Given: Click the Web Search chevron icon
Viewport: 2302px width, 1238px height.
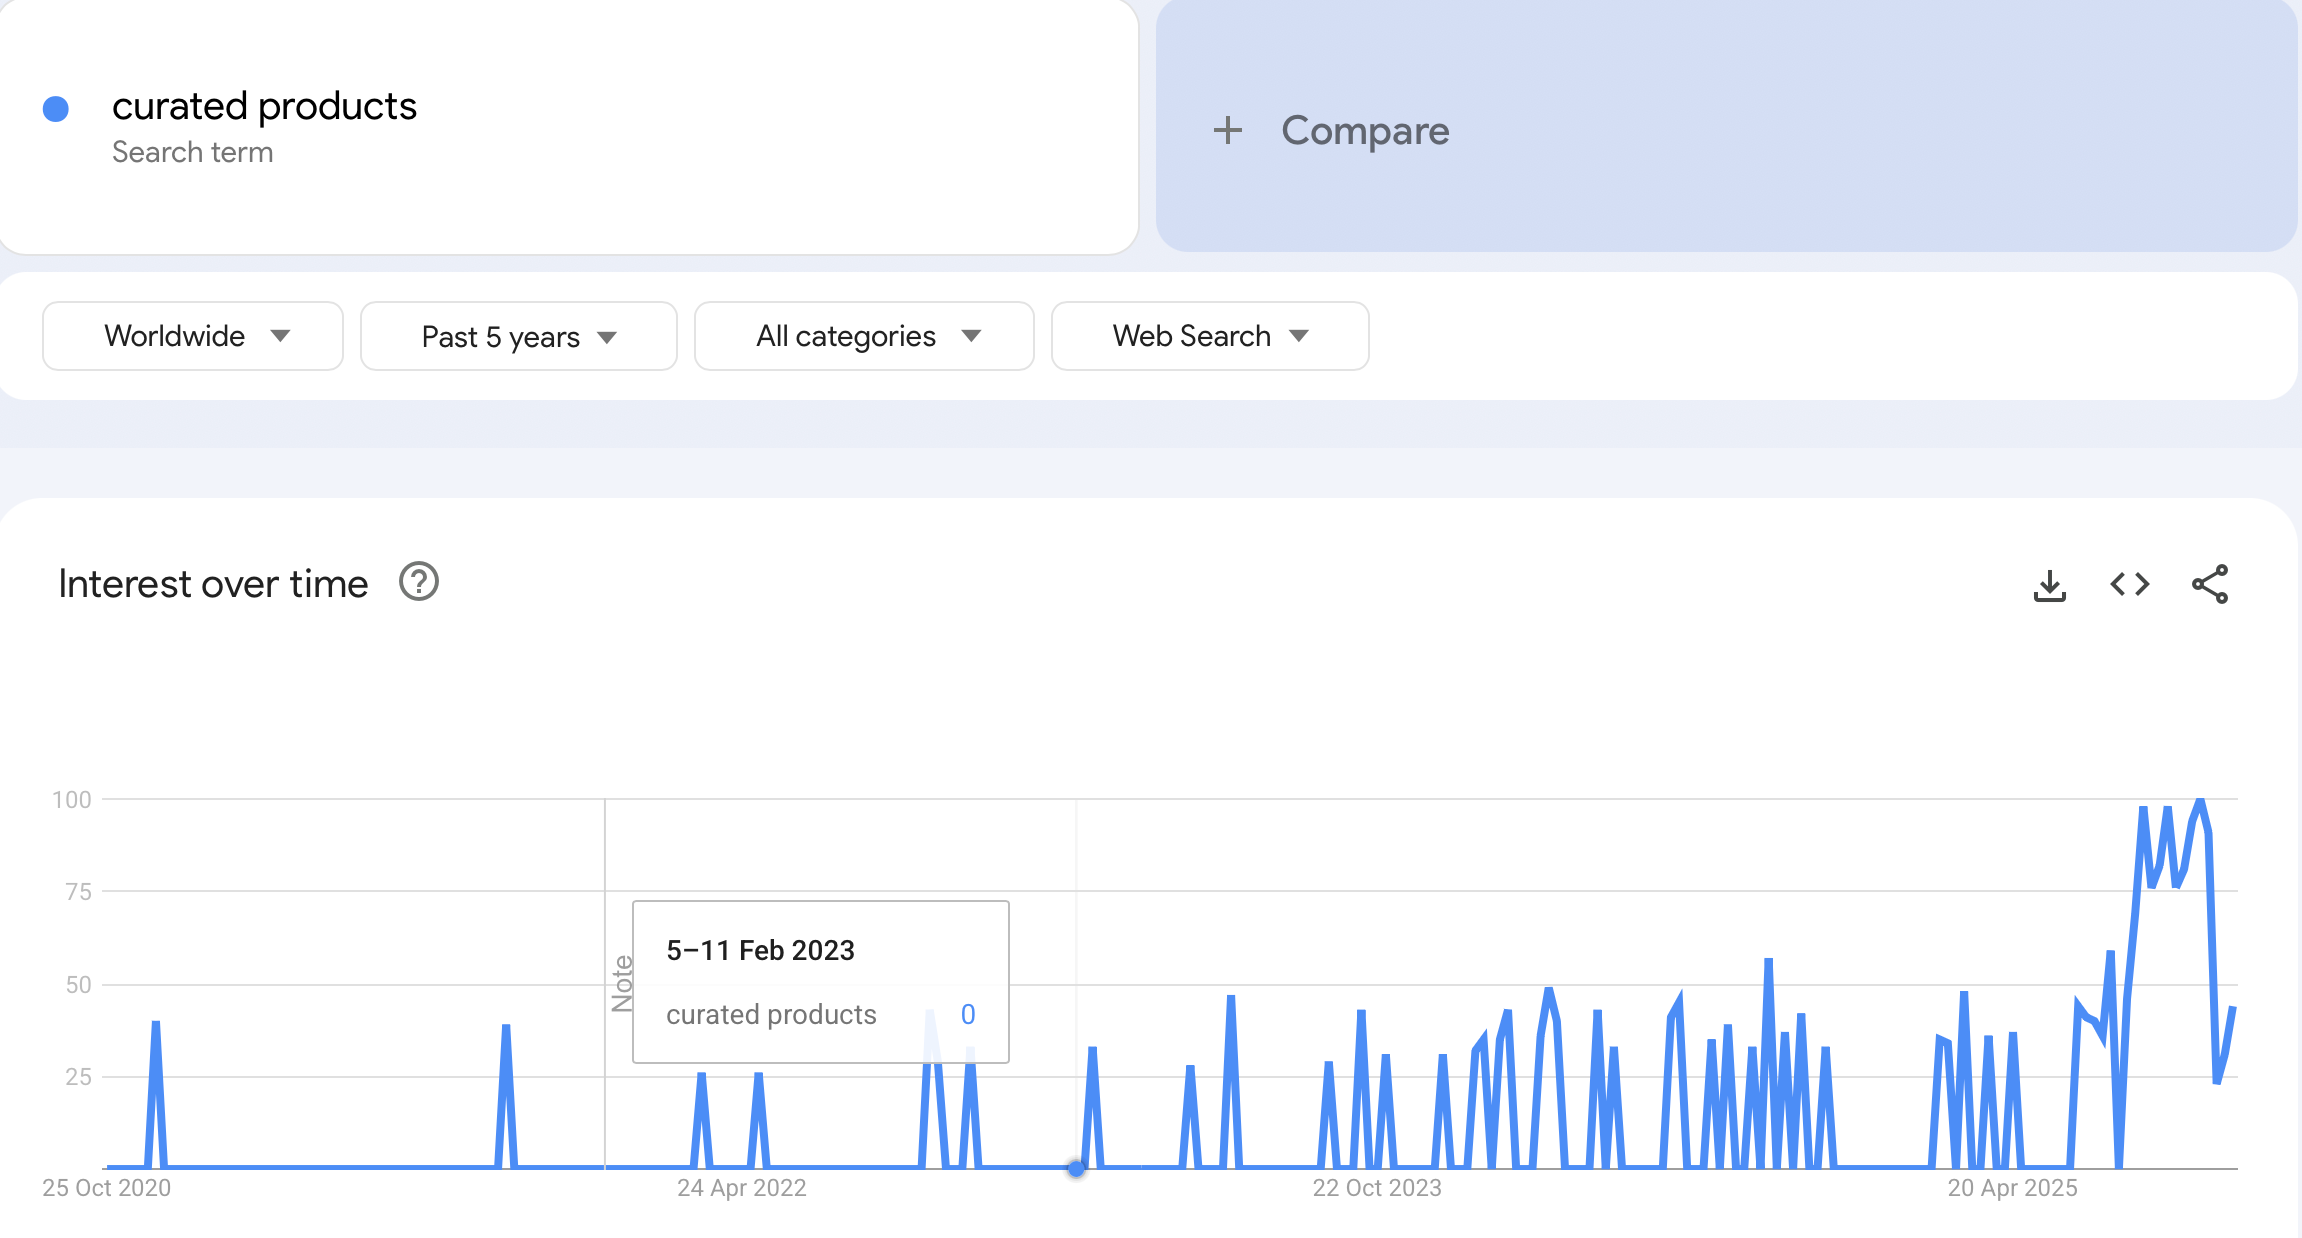Looking at the screenshot, I should tap(1299, 337).
